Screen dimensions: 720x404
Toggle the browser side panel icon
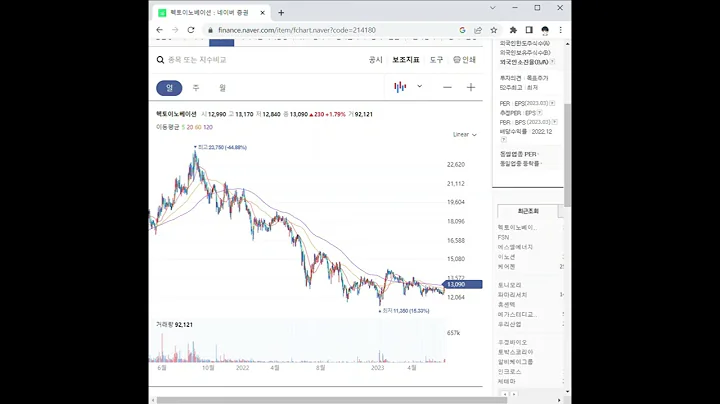click(x=529, y=30)
